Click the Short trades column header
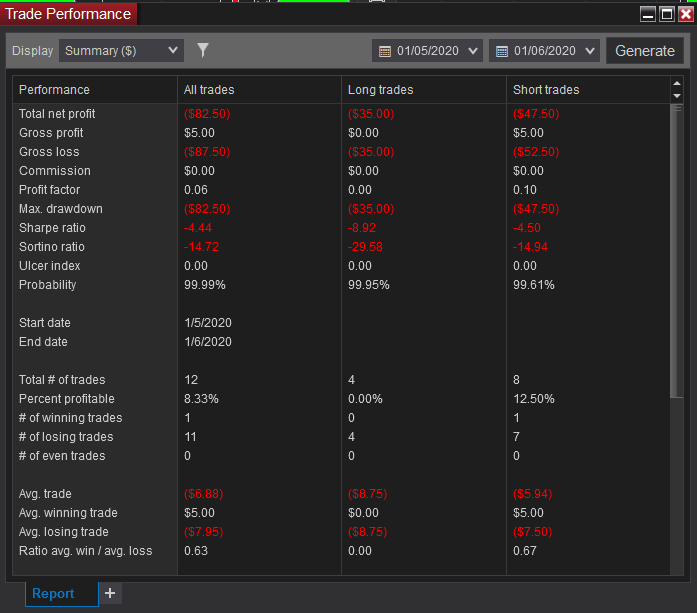 (588, 90)
